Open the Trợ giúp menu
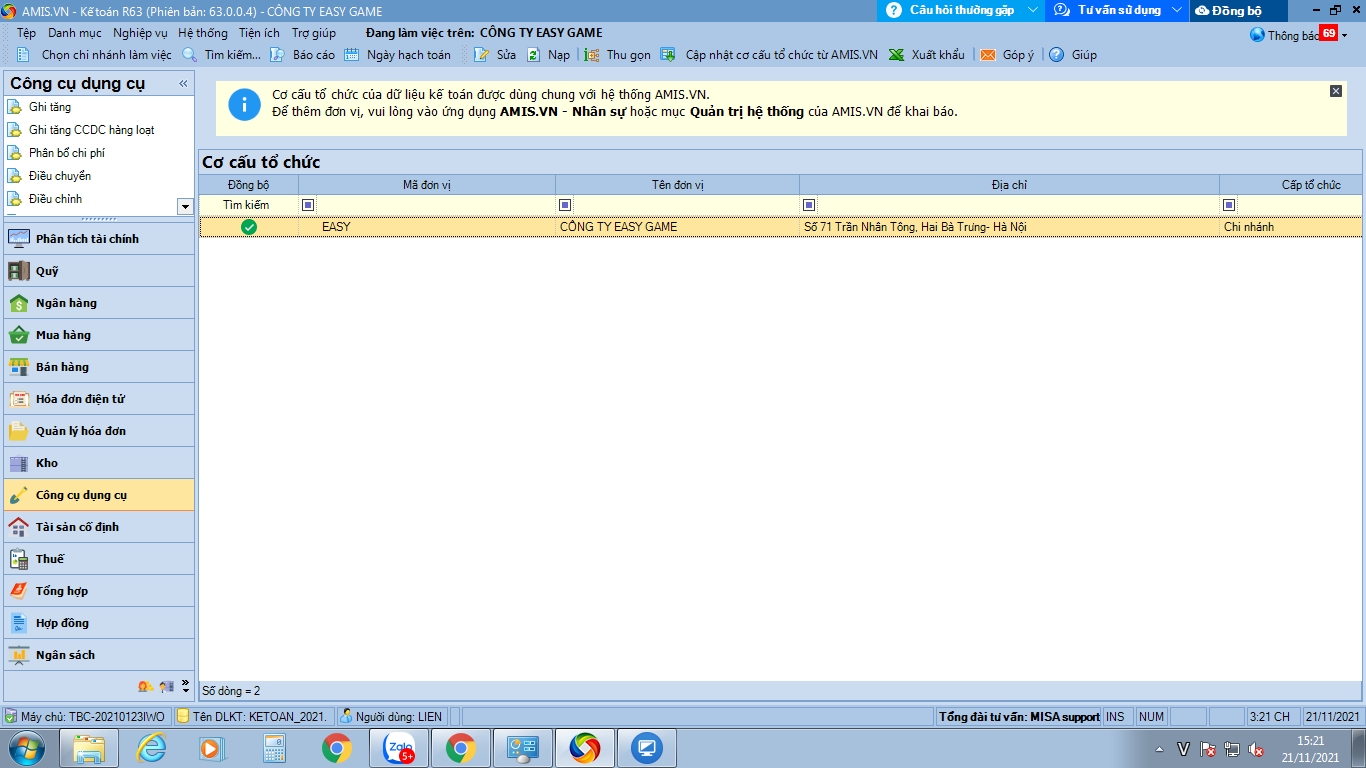This screenshot has height=768, width=1366. pos(313,33)
